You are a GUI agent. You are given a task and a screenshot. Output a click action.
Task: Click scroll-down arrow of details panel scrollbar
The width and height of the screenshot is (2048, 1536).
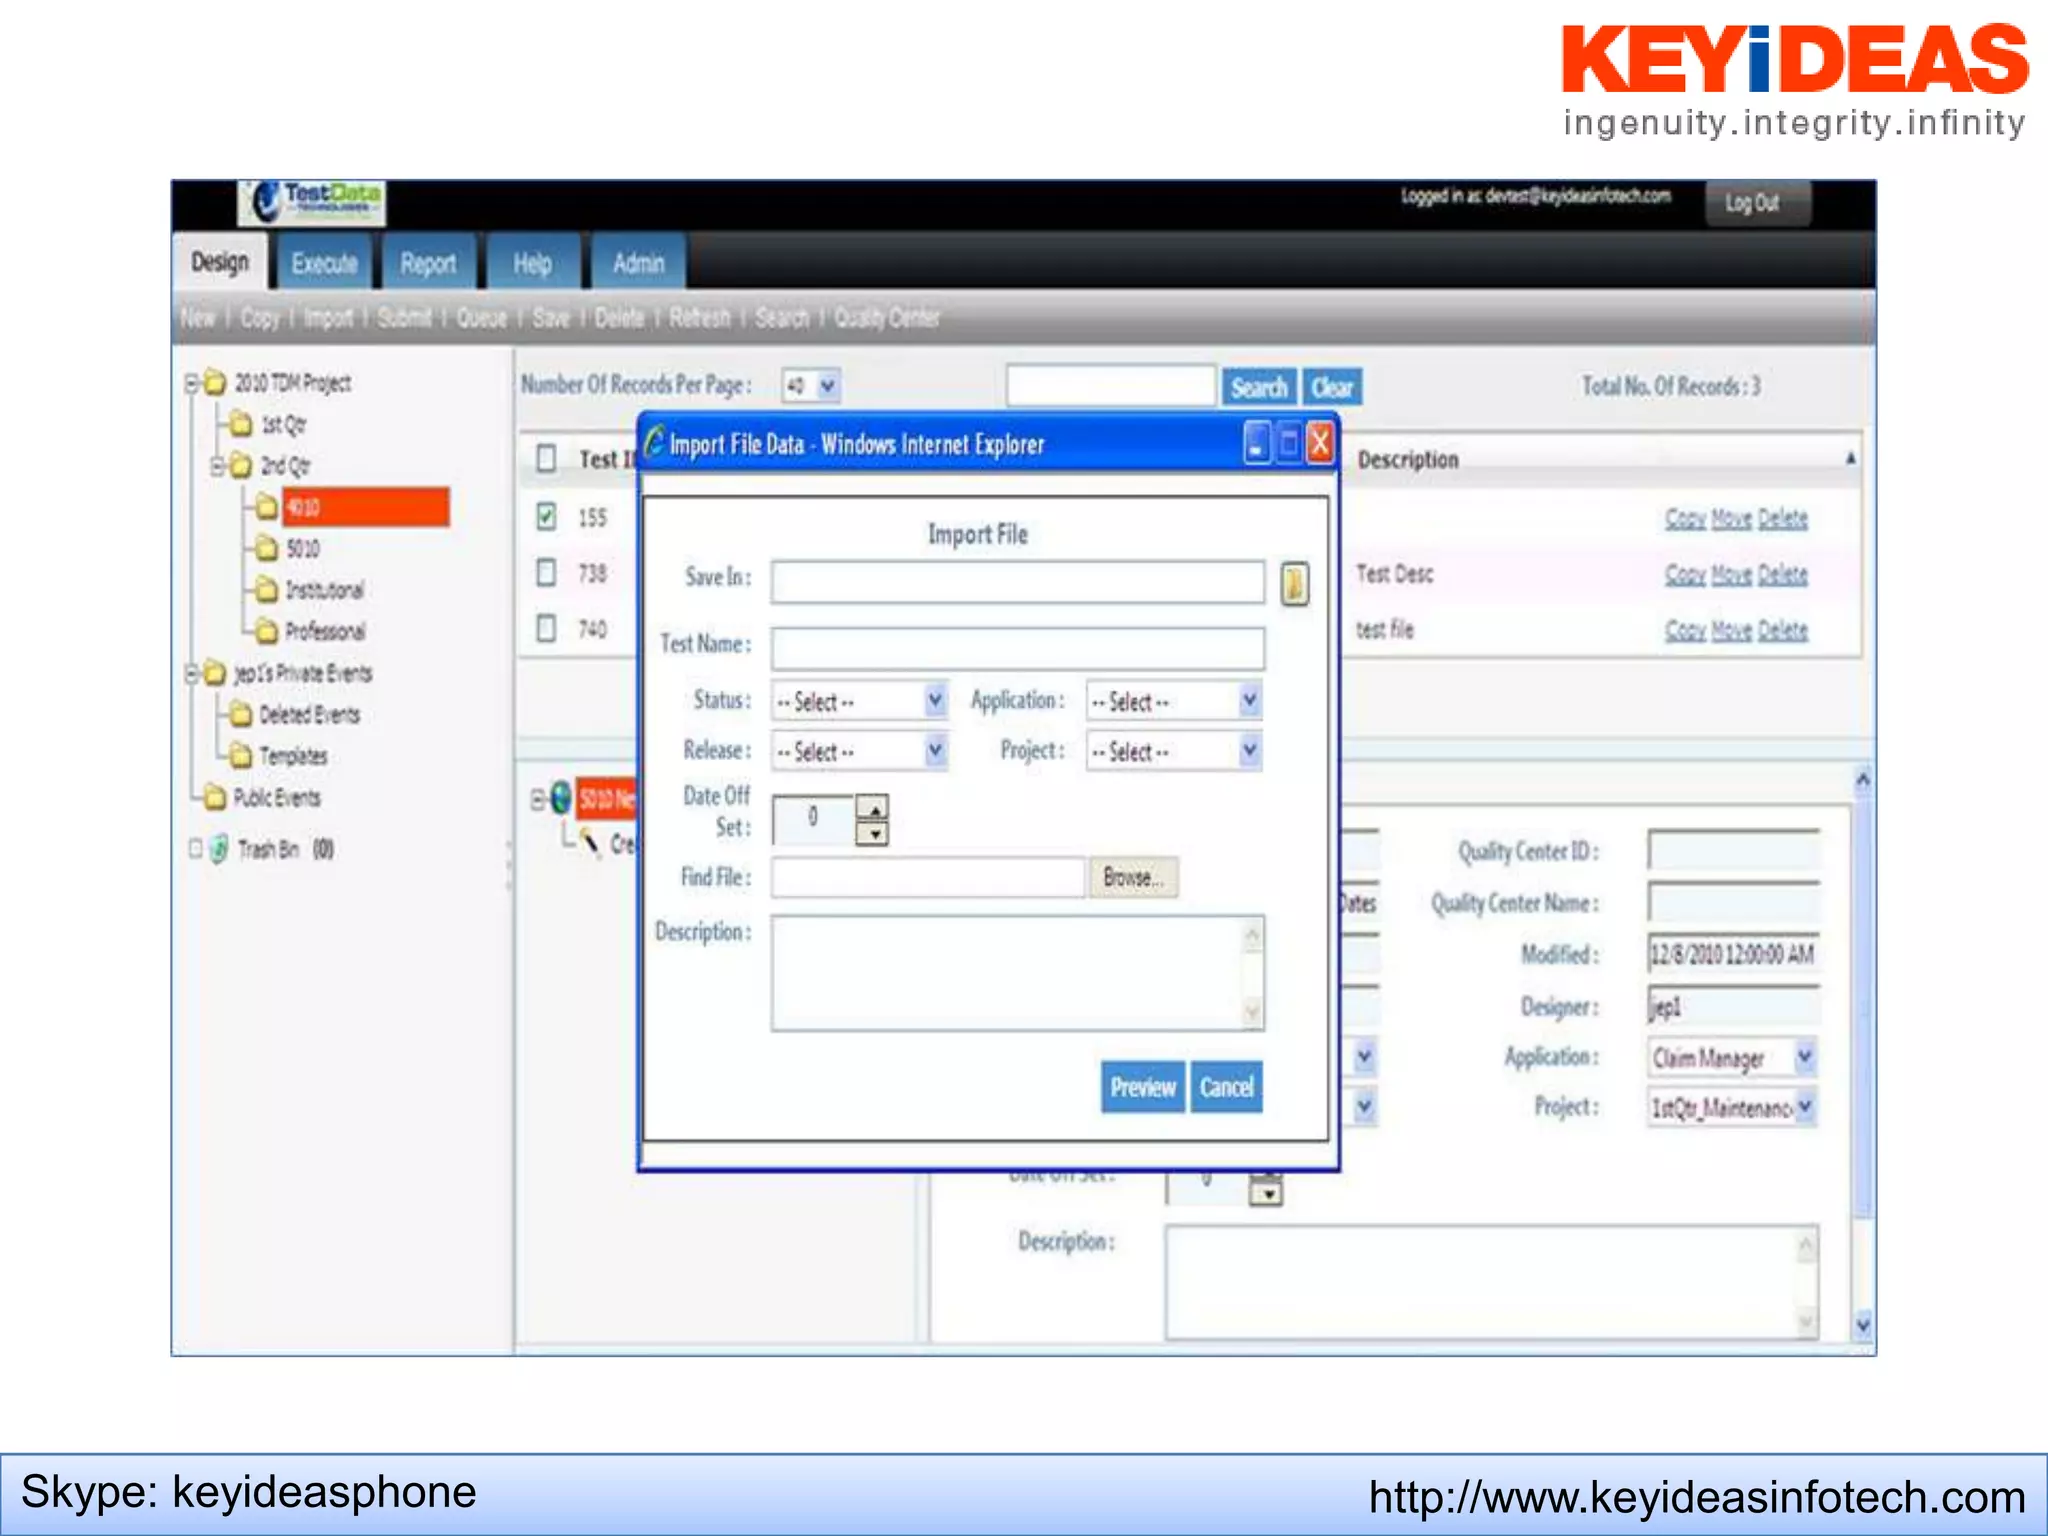tap(1862, 1325)
